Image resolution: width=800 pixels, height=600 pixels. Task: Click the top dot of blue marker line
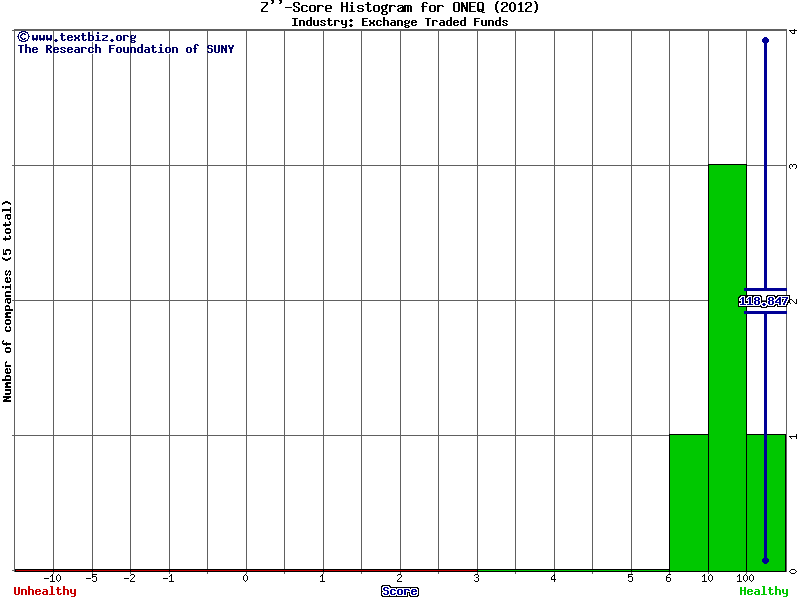[x=765, y=41]
